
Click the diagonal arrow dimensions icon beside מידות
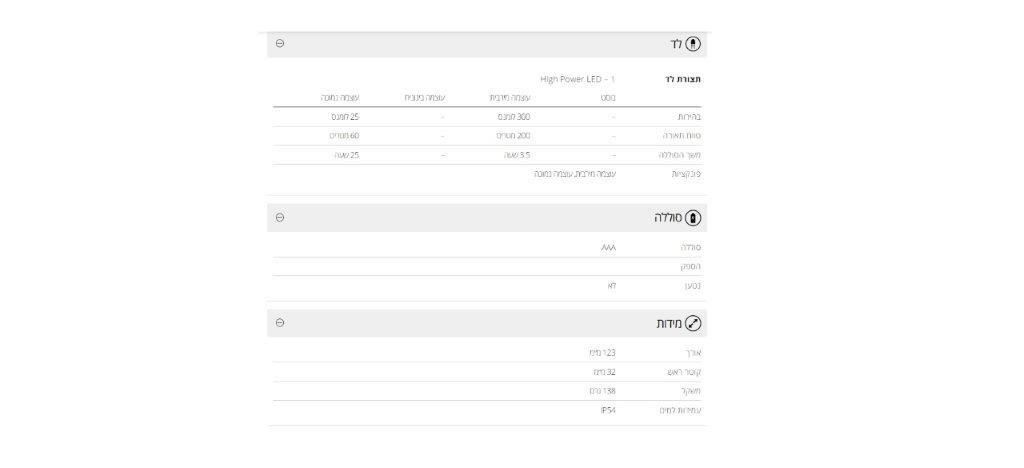693,323
